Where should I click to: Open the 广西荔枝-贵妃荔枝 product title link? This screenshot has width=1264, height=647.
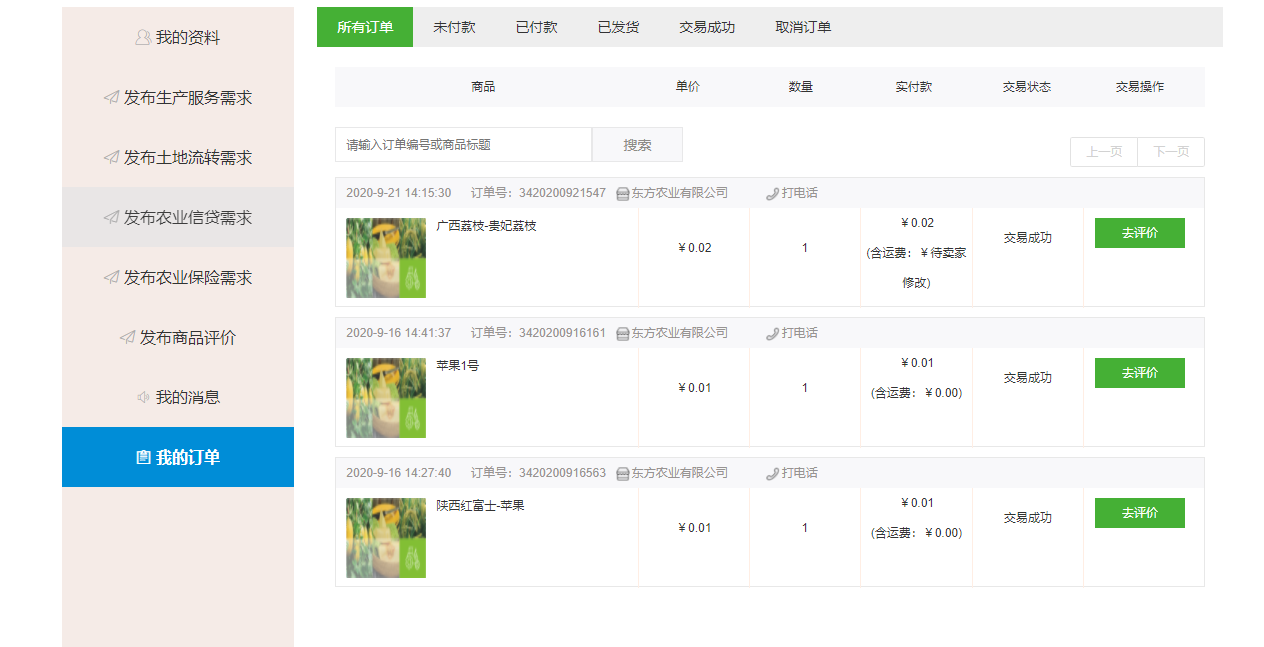[486, 226]
